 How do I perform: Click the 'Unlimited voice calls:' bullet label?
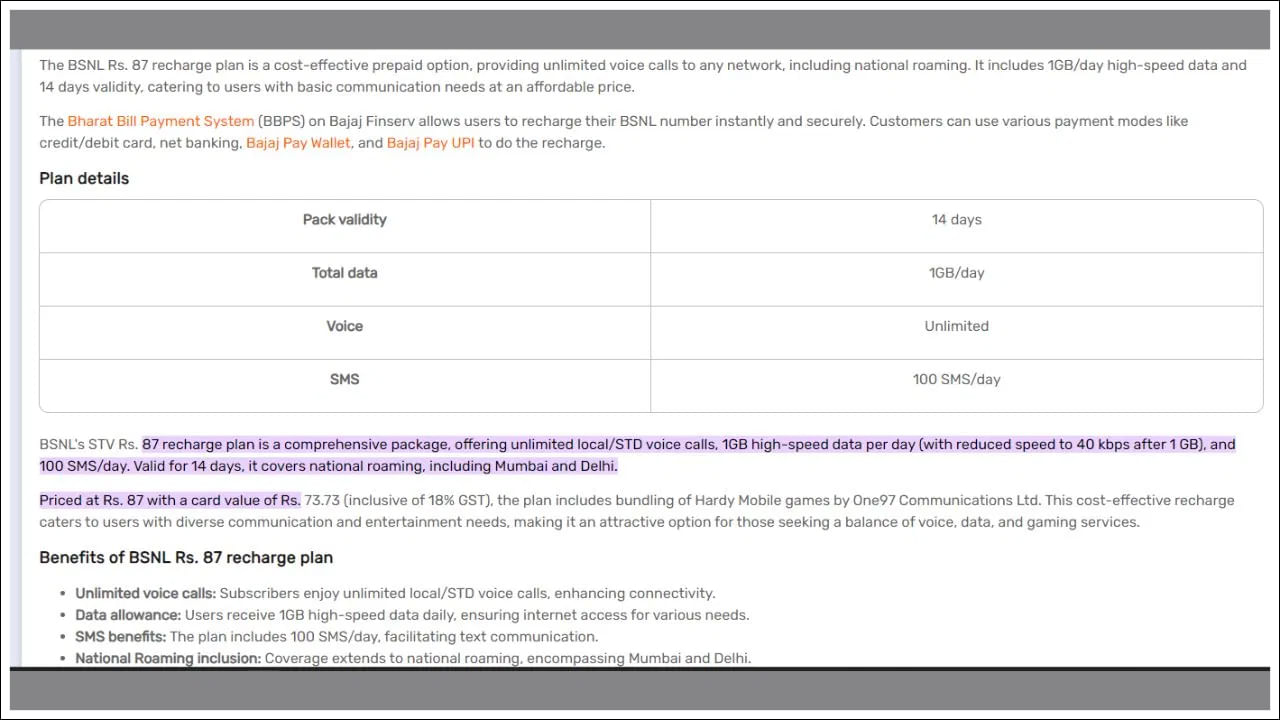pyautogui.click(x=146, y=593)
